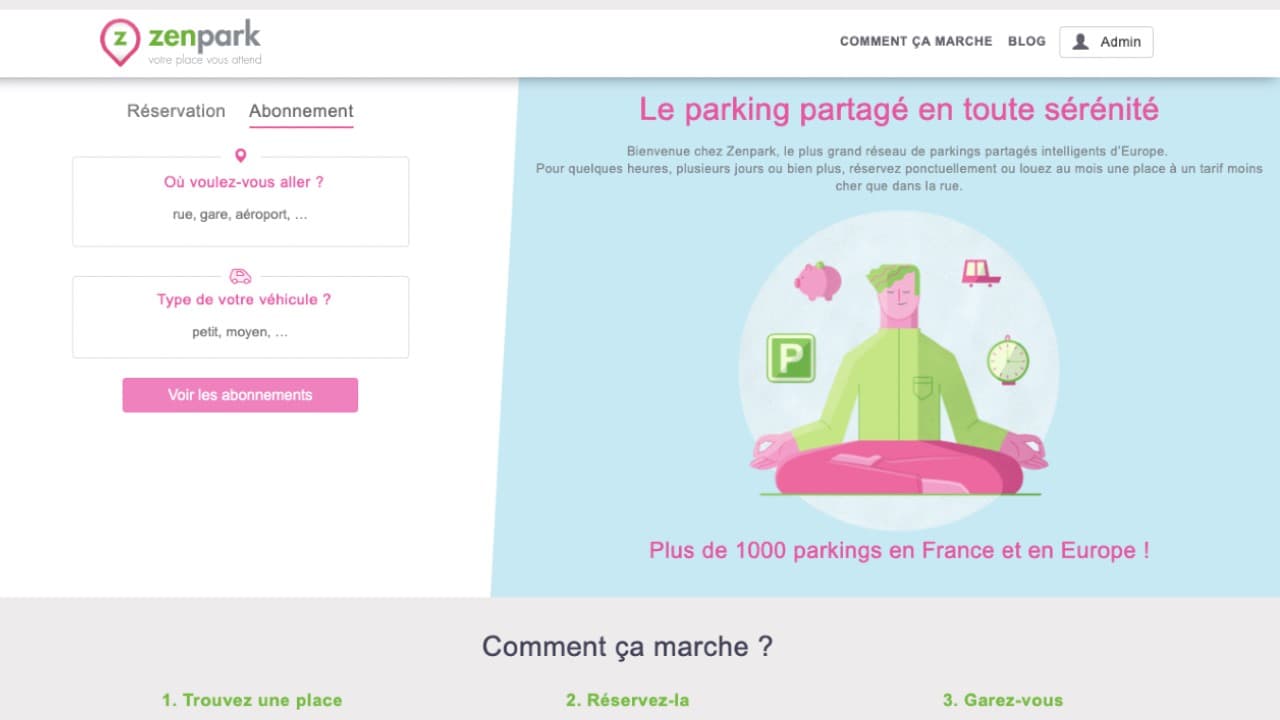Switch to the Réservation tab

click(176, 111)
